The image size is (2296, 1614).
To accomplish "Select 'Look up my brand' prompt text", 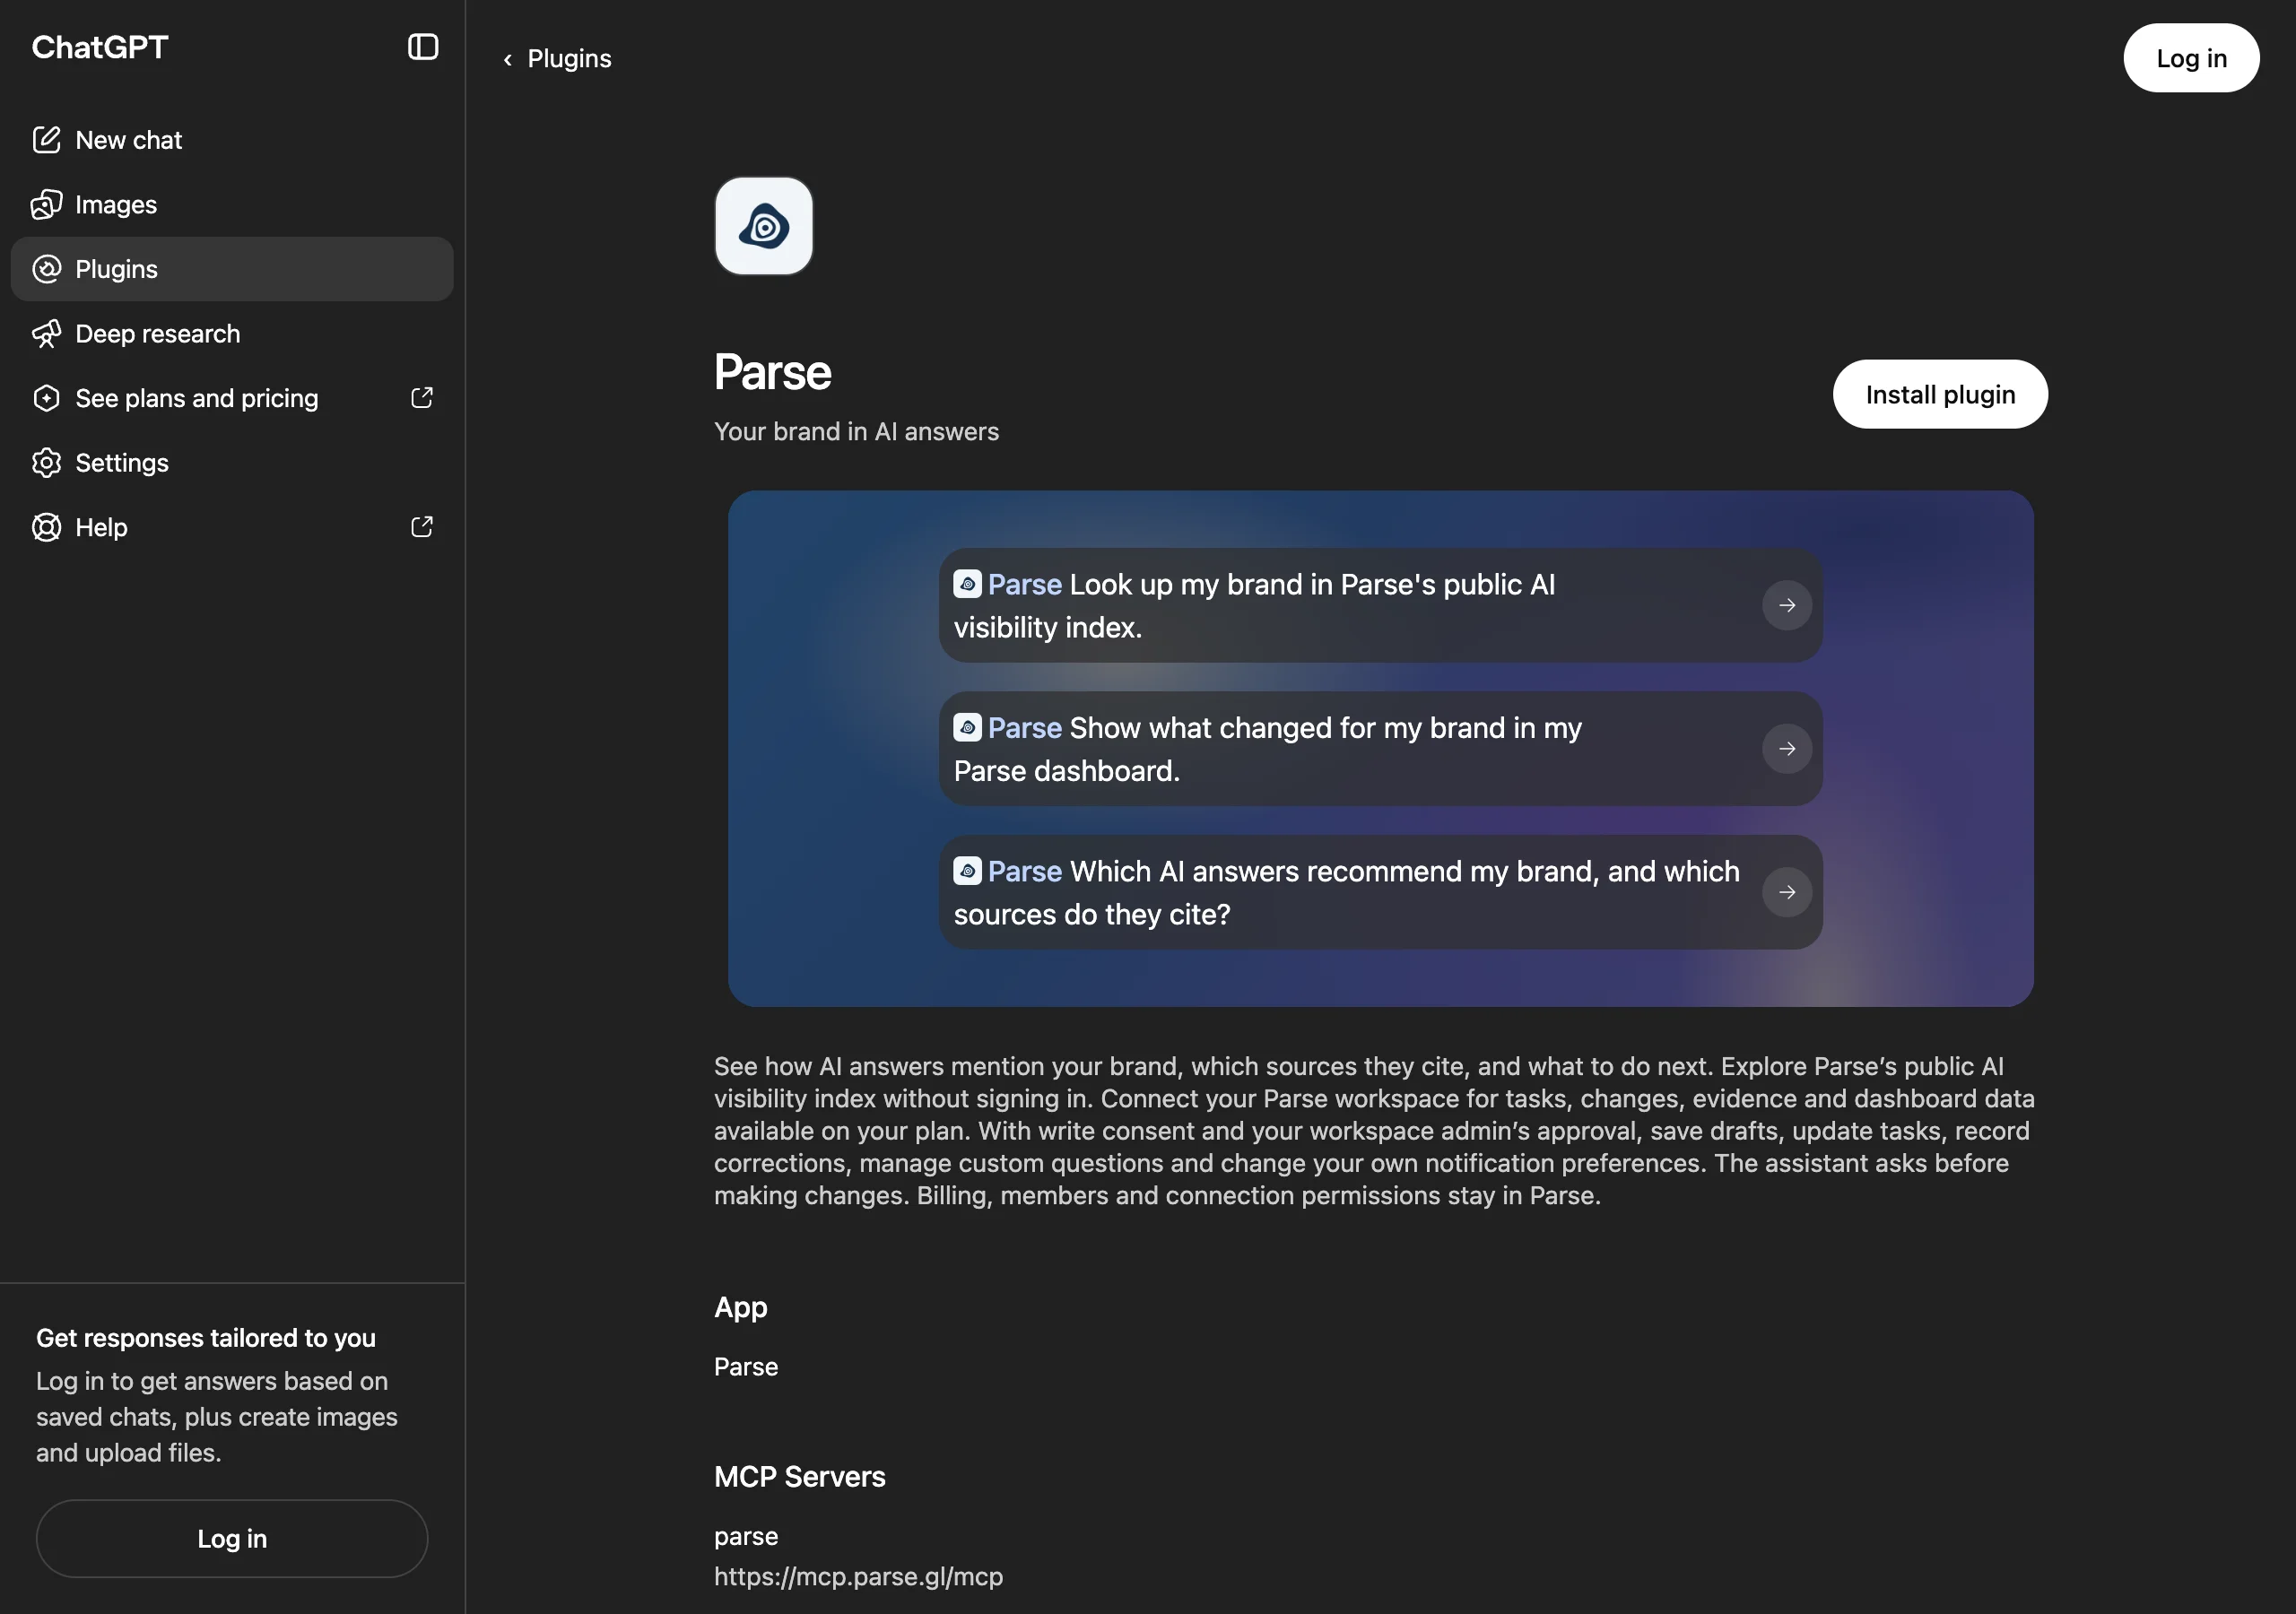I will point(1255,606).
